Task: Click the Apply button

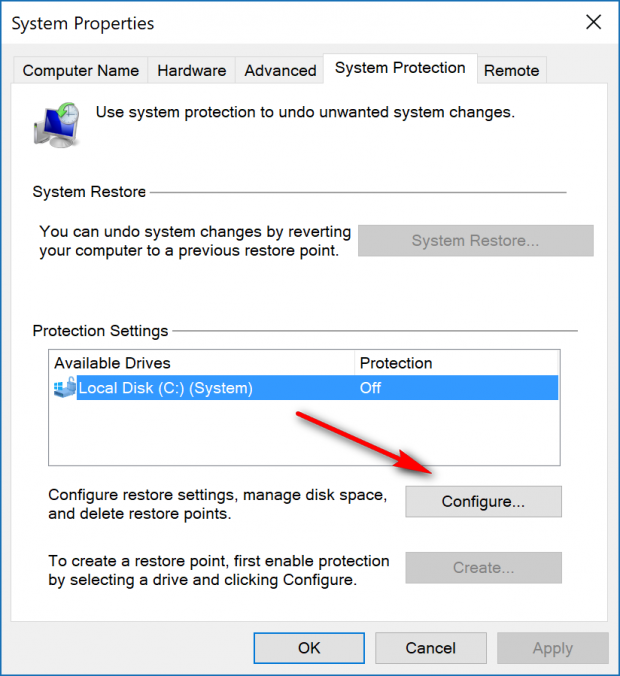Action: click(x=552, y=648)
